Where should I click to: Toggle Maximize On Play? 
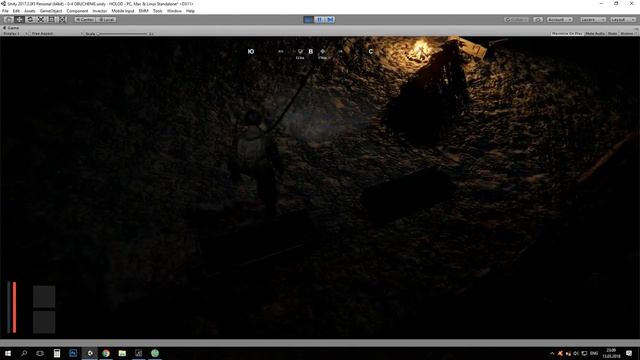pyautogui.click(x=567, y=33)
